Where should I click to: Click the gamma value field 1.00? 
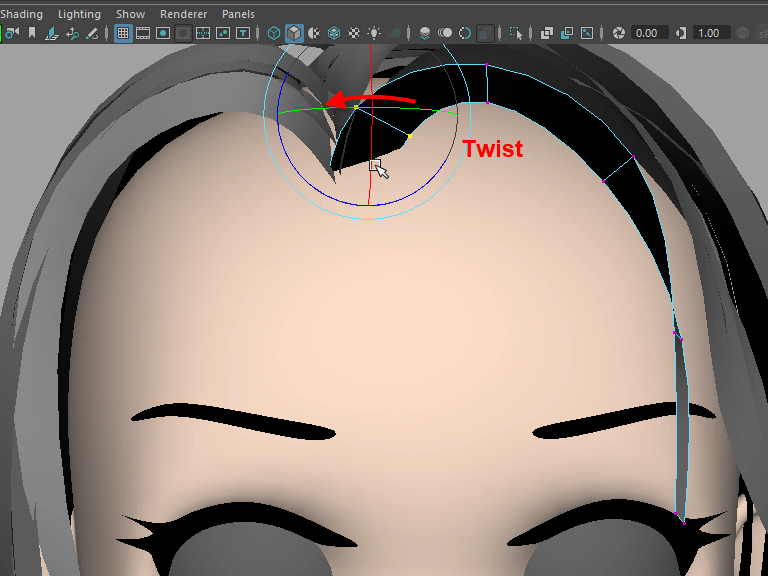(x=708, y=33)
